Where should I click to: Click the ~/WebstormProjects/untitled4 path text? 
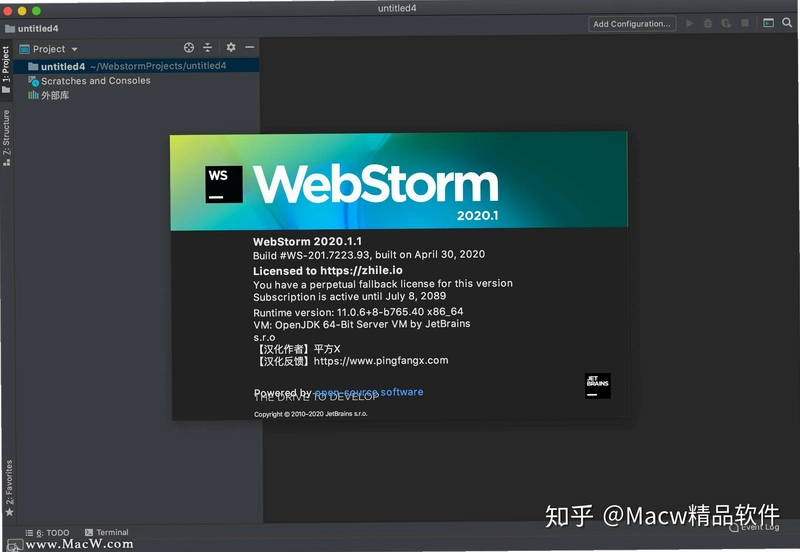[x=158, y=66]
